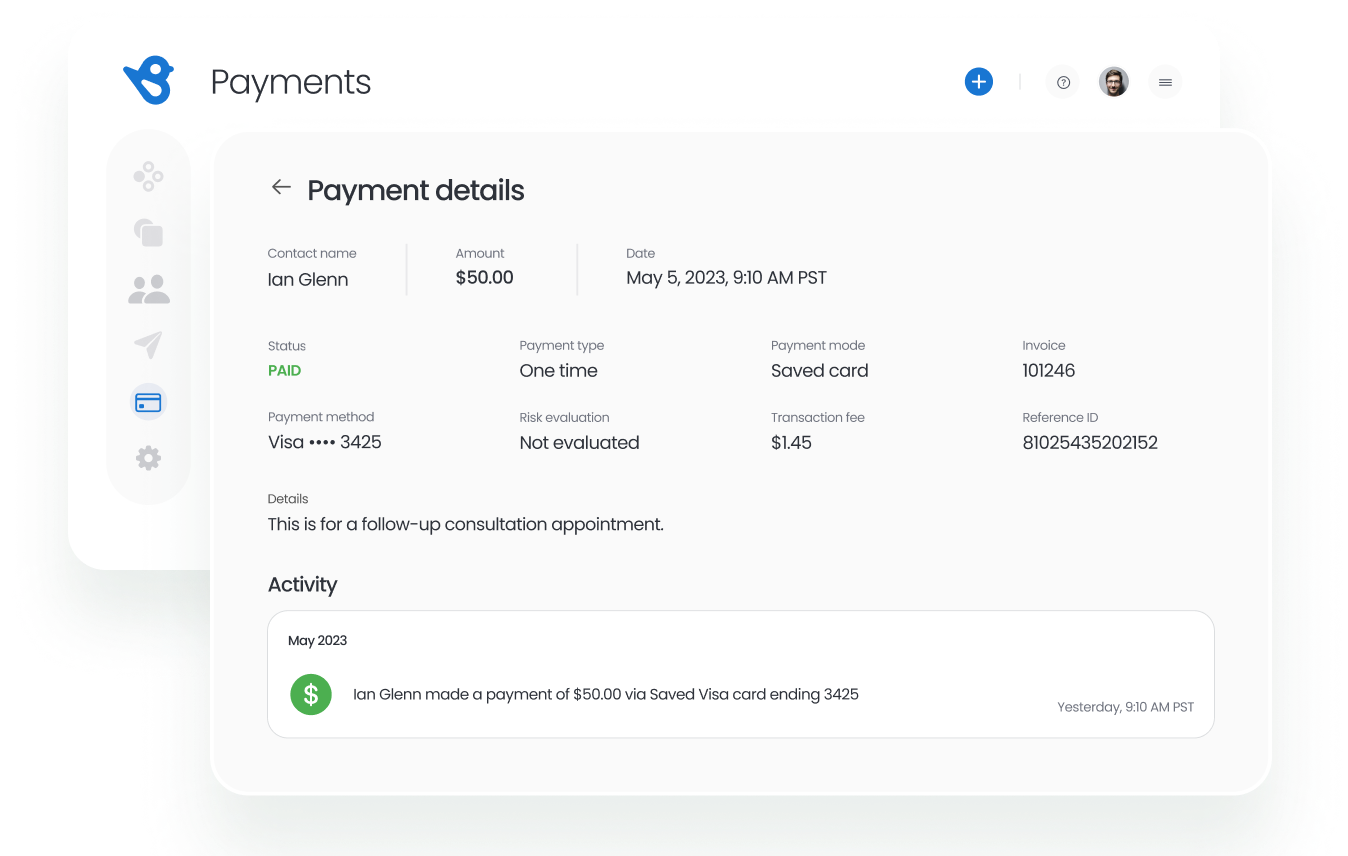Click the paper plane campaigns icon
1348x856 pixels.
[x=148, y=345]
